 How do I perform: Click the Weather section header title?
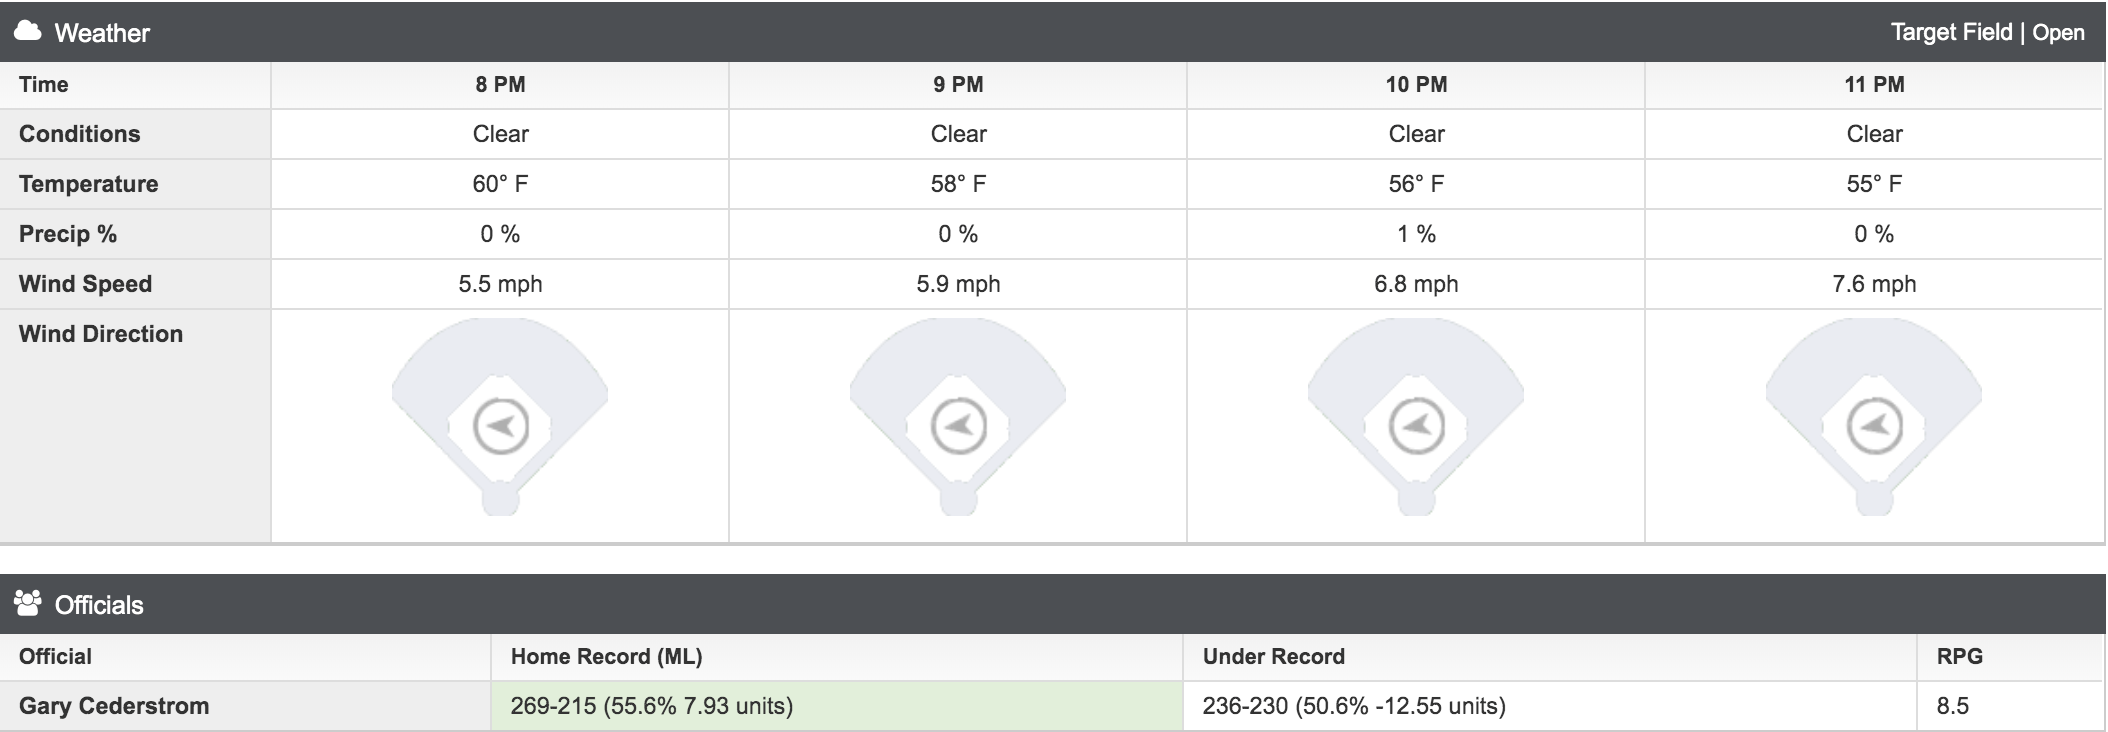click(x=102, y=33)
